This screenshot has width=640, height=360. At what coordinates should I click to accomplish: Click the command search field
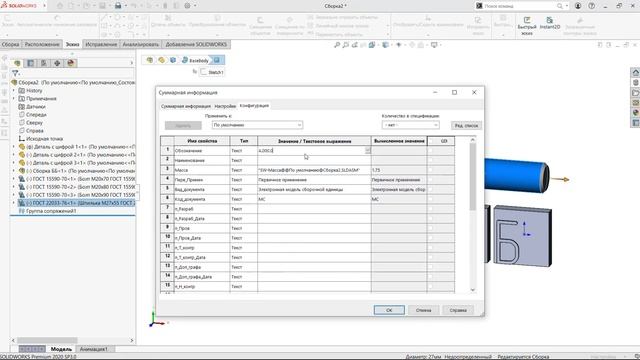519,6
